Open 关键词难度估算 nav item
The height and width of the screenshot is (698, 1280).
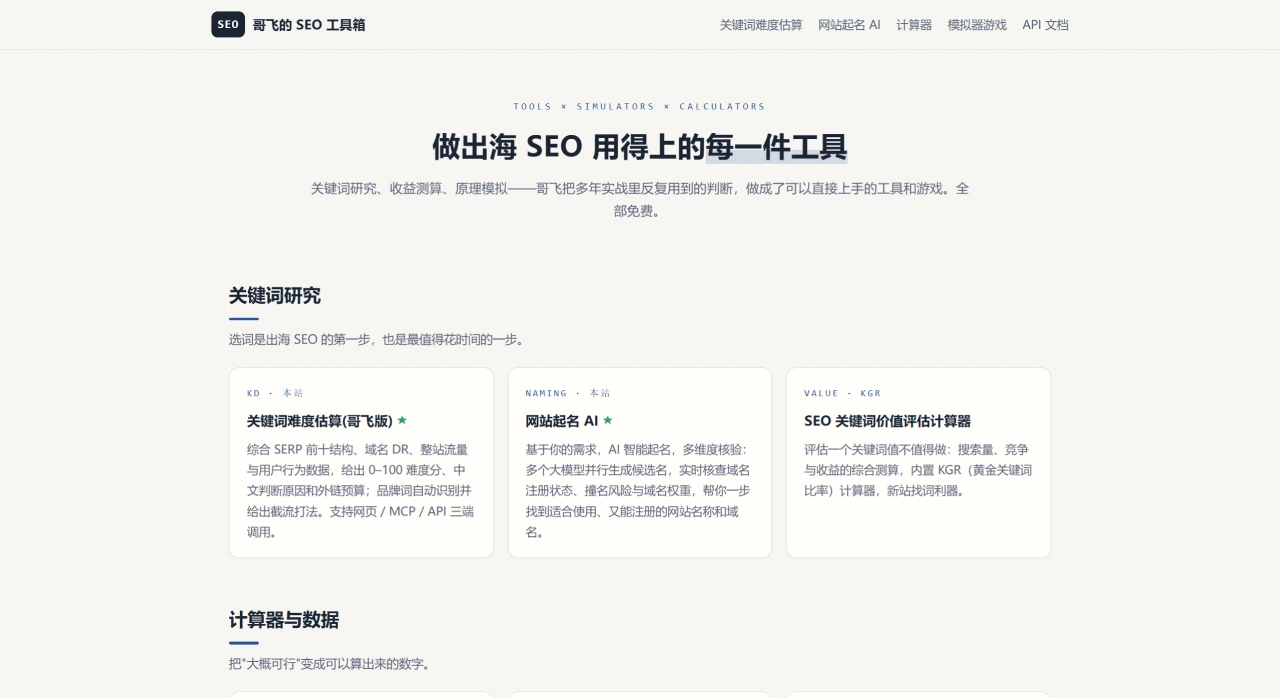tap(761, 25)
